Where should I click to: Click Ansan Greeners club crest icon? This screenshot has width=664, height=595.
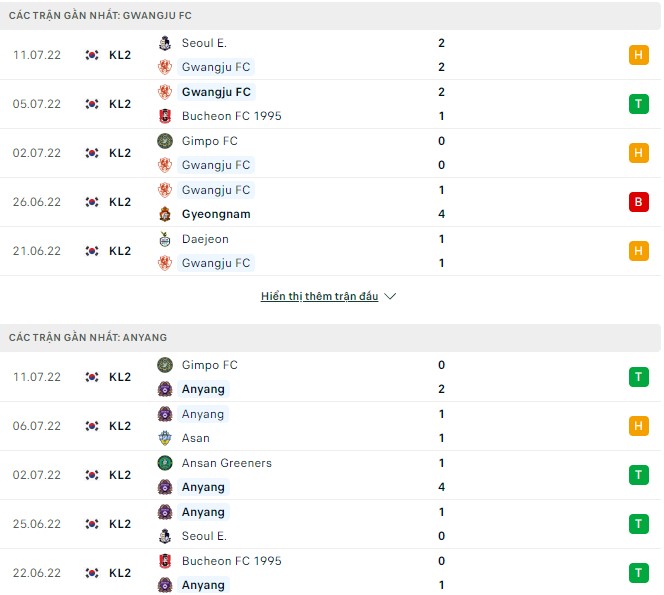click(x=165, y=463)
